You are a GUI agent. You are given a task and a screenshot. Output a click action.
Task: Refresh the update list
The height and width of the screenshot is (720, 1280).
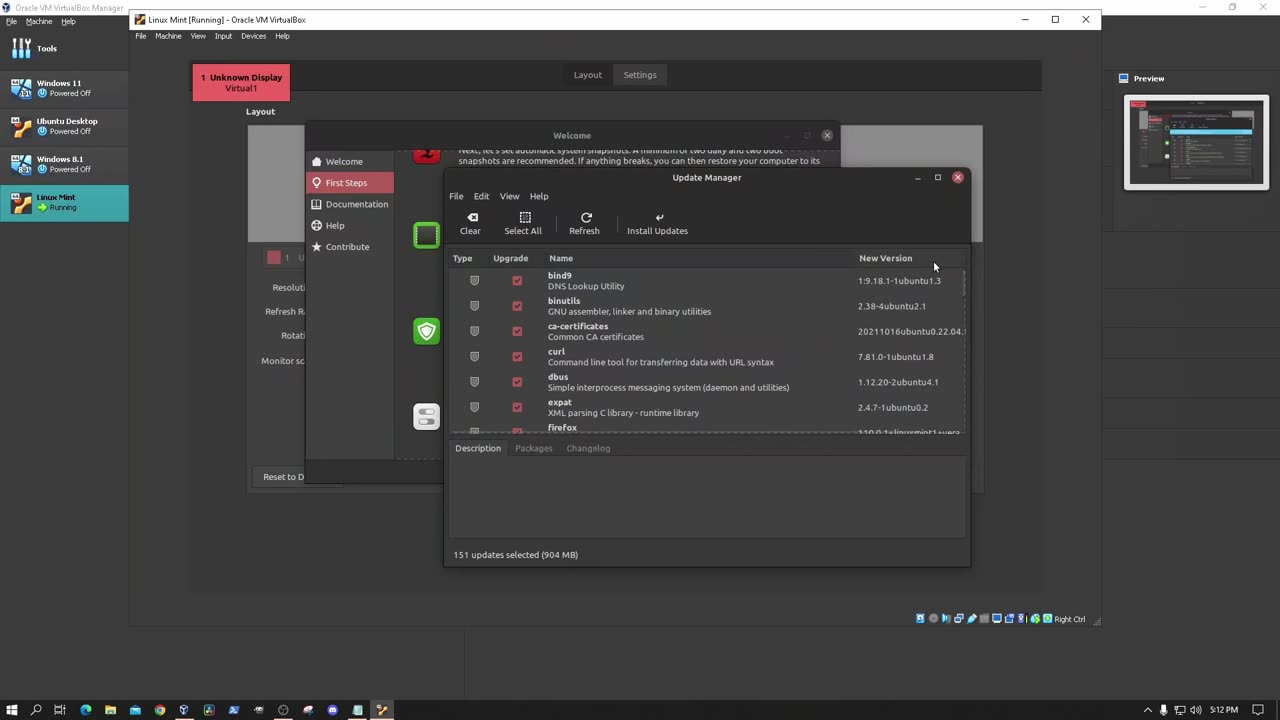tap(585, 224)
